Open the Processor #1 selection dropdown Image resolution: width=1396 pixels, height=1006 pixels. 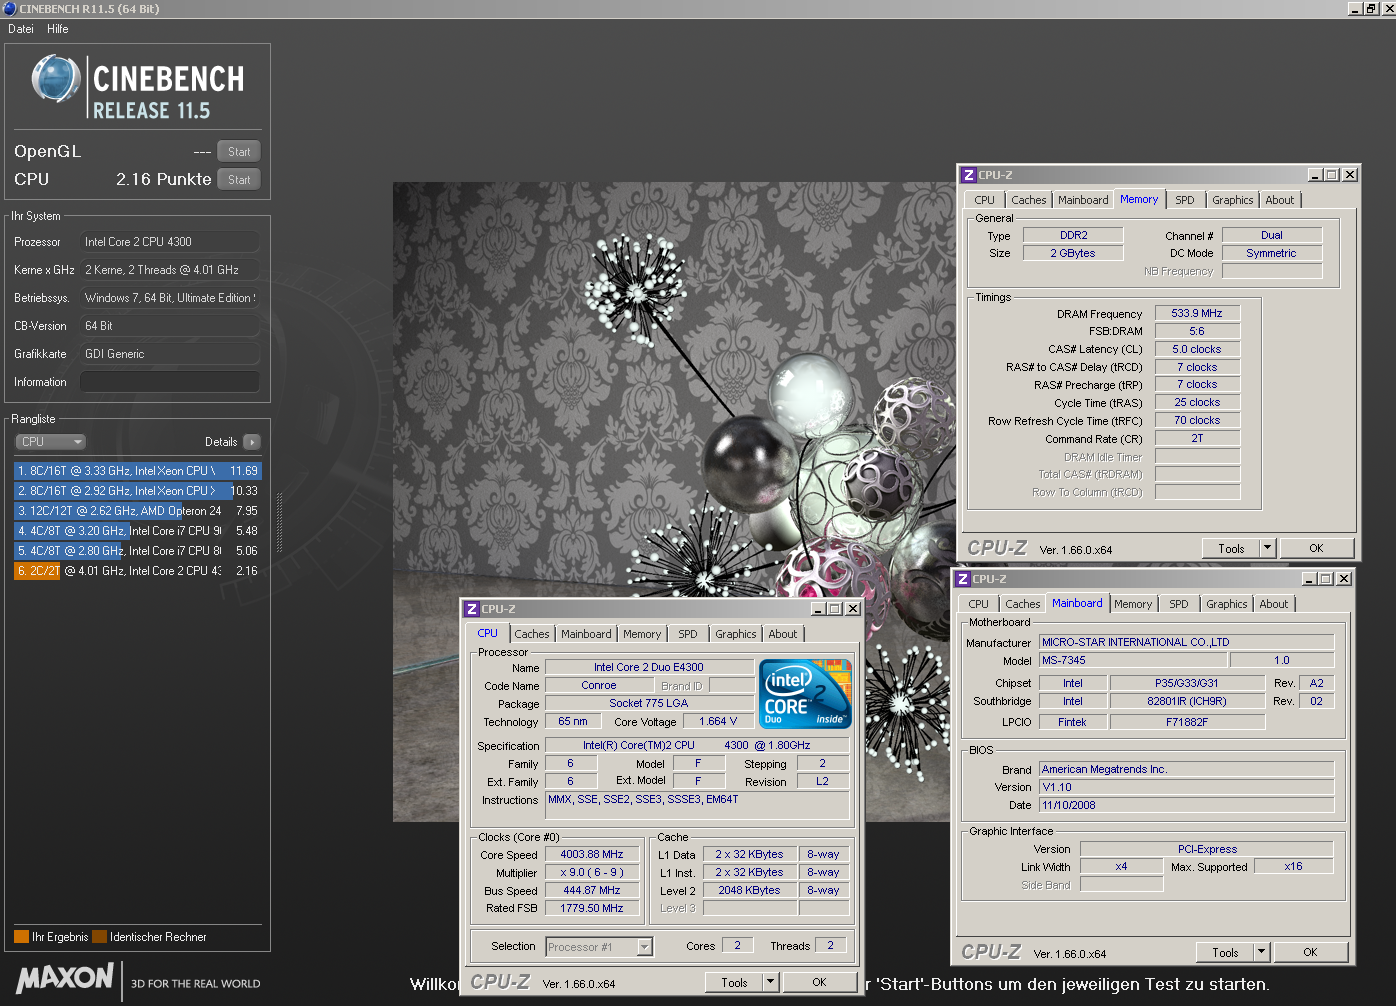pyautogui.click(x=645, y=947)
